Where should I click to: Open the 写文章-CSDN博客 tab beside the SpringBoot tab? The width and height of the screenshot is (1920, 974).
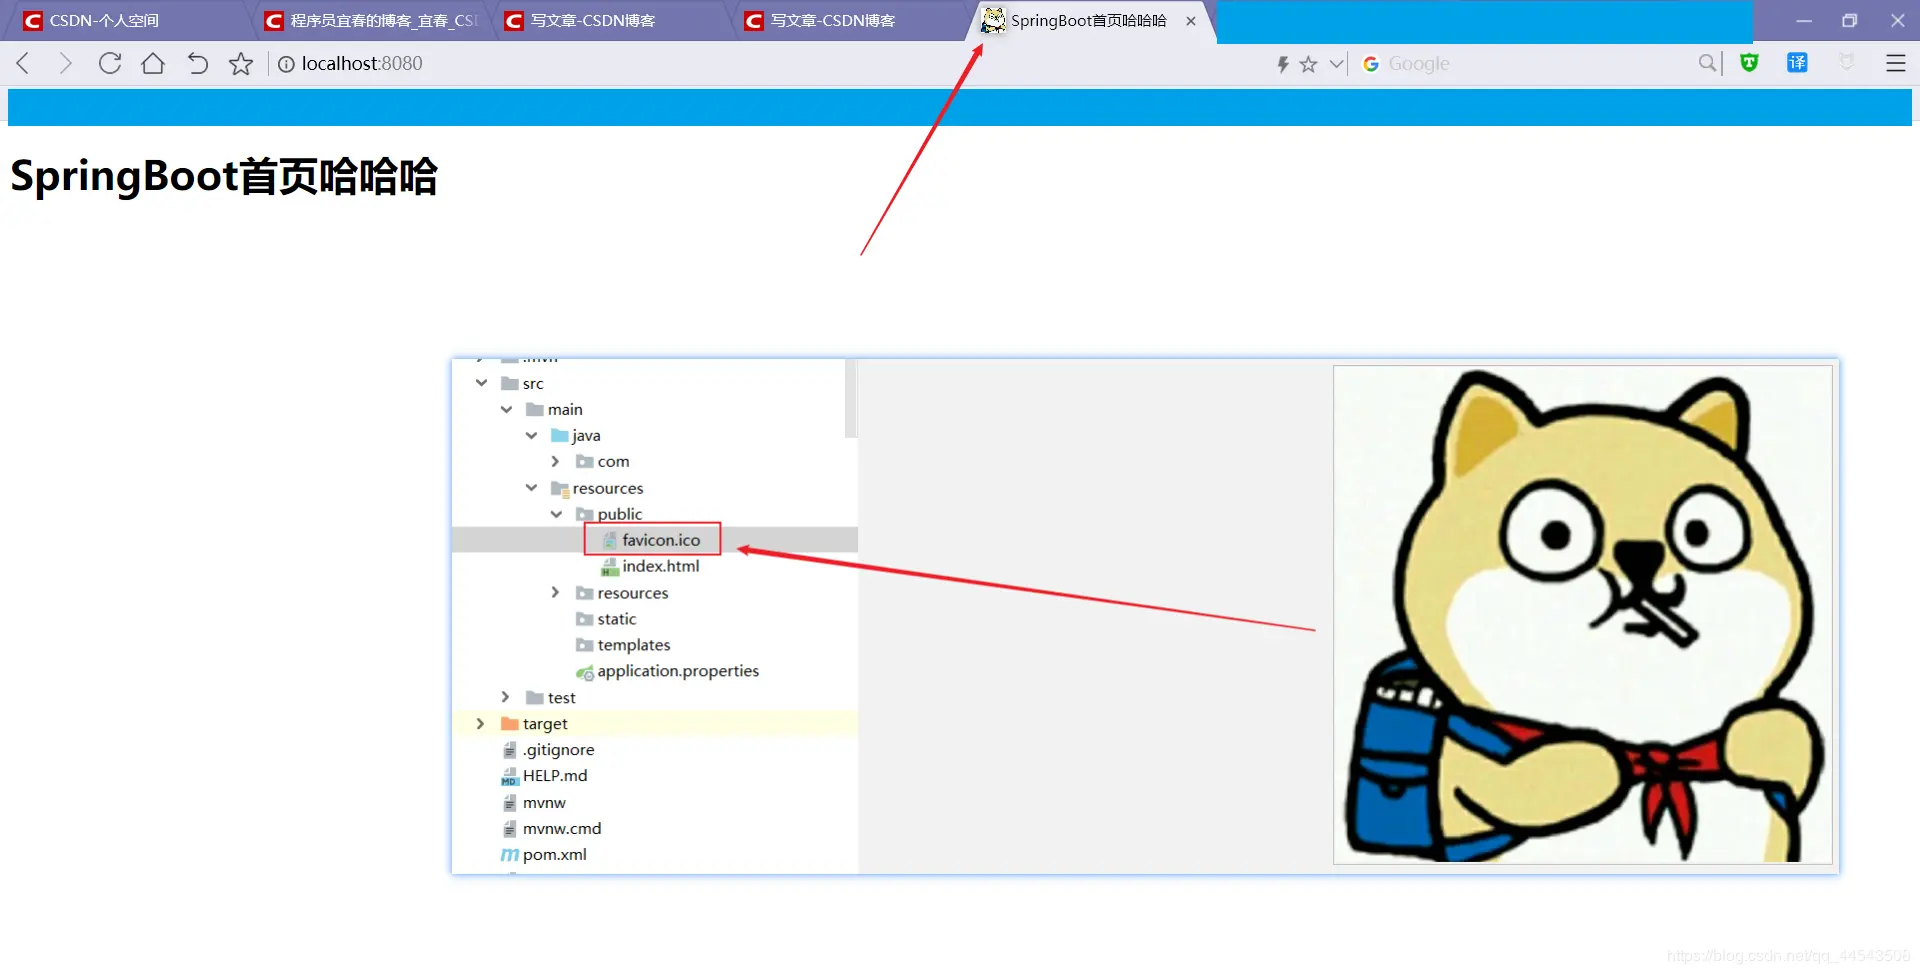click(x=851, y=21)
